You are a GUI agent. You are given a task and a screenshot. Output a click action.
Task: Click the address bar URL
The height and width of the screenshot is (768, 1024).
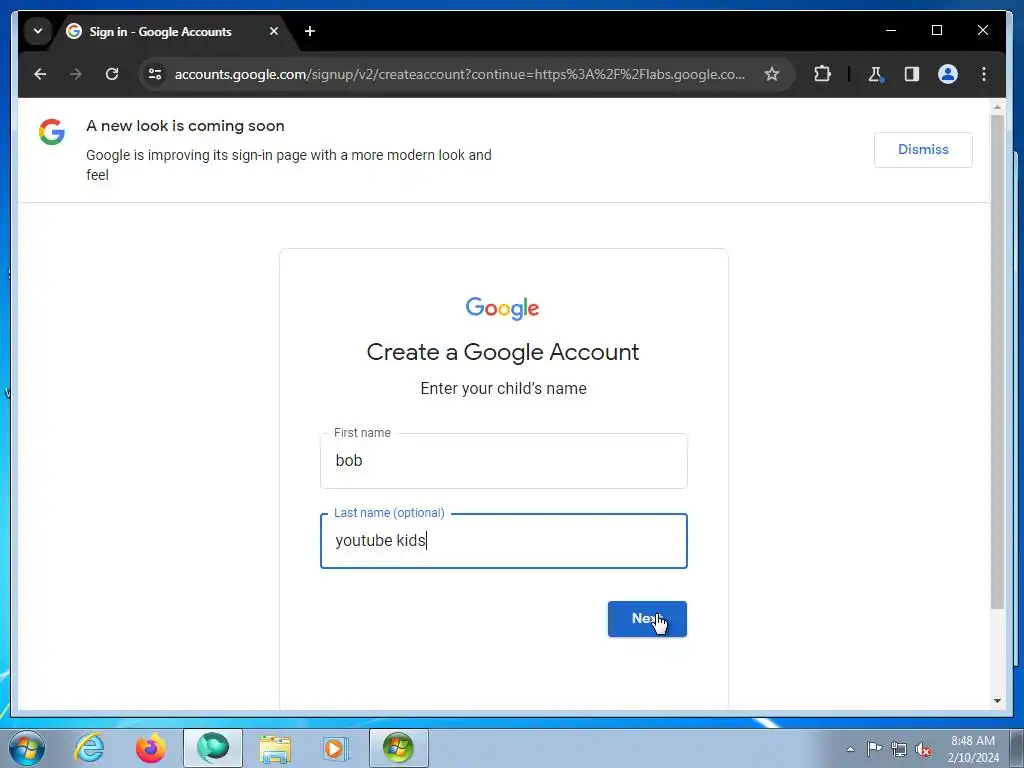[x=459, y=74]
